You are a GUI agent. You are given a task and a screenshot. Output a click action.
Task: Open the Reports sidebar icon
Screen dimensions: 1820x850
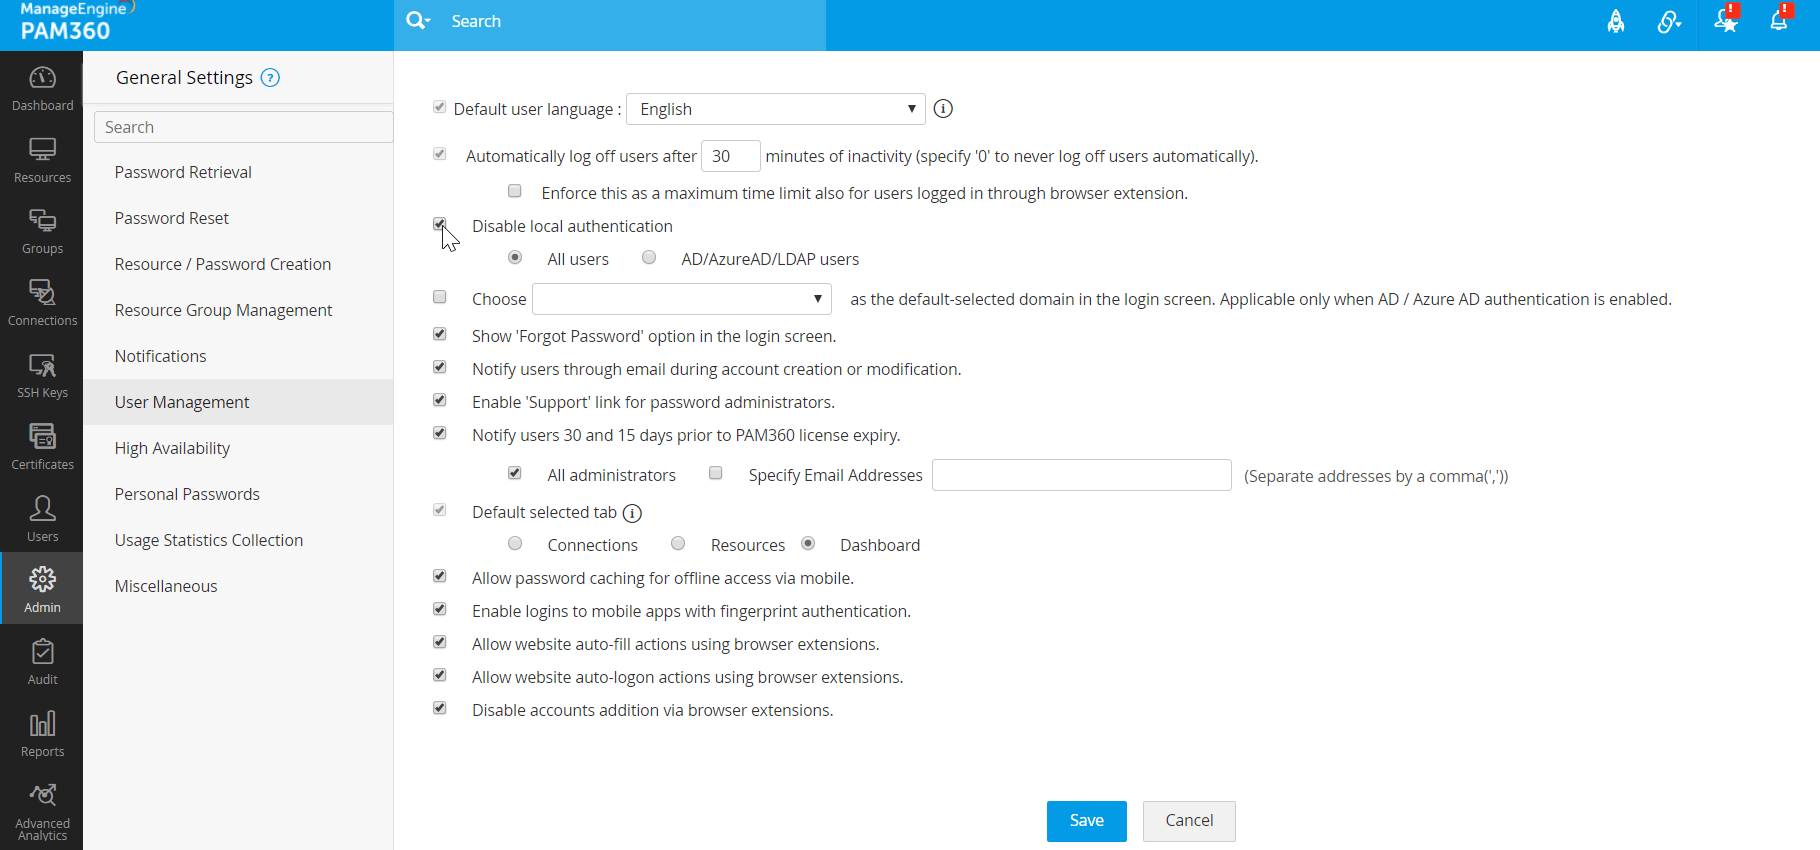pos(42,734)
